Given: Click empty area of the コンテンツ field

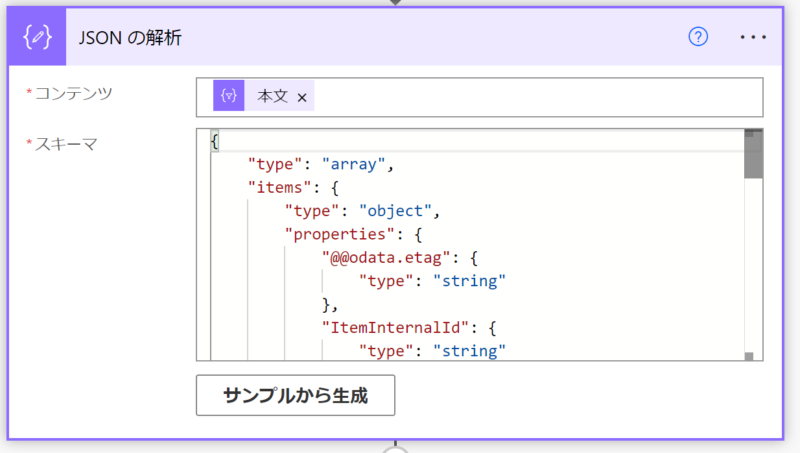Looking at the screenshot, I should 530,97.
